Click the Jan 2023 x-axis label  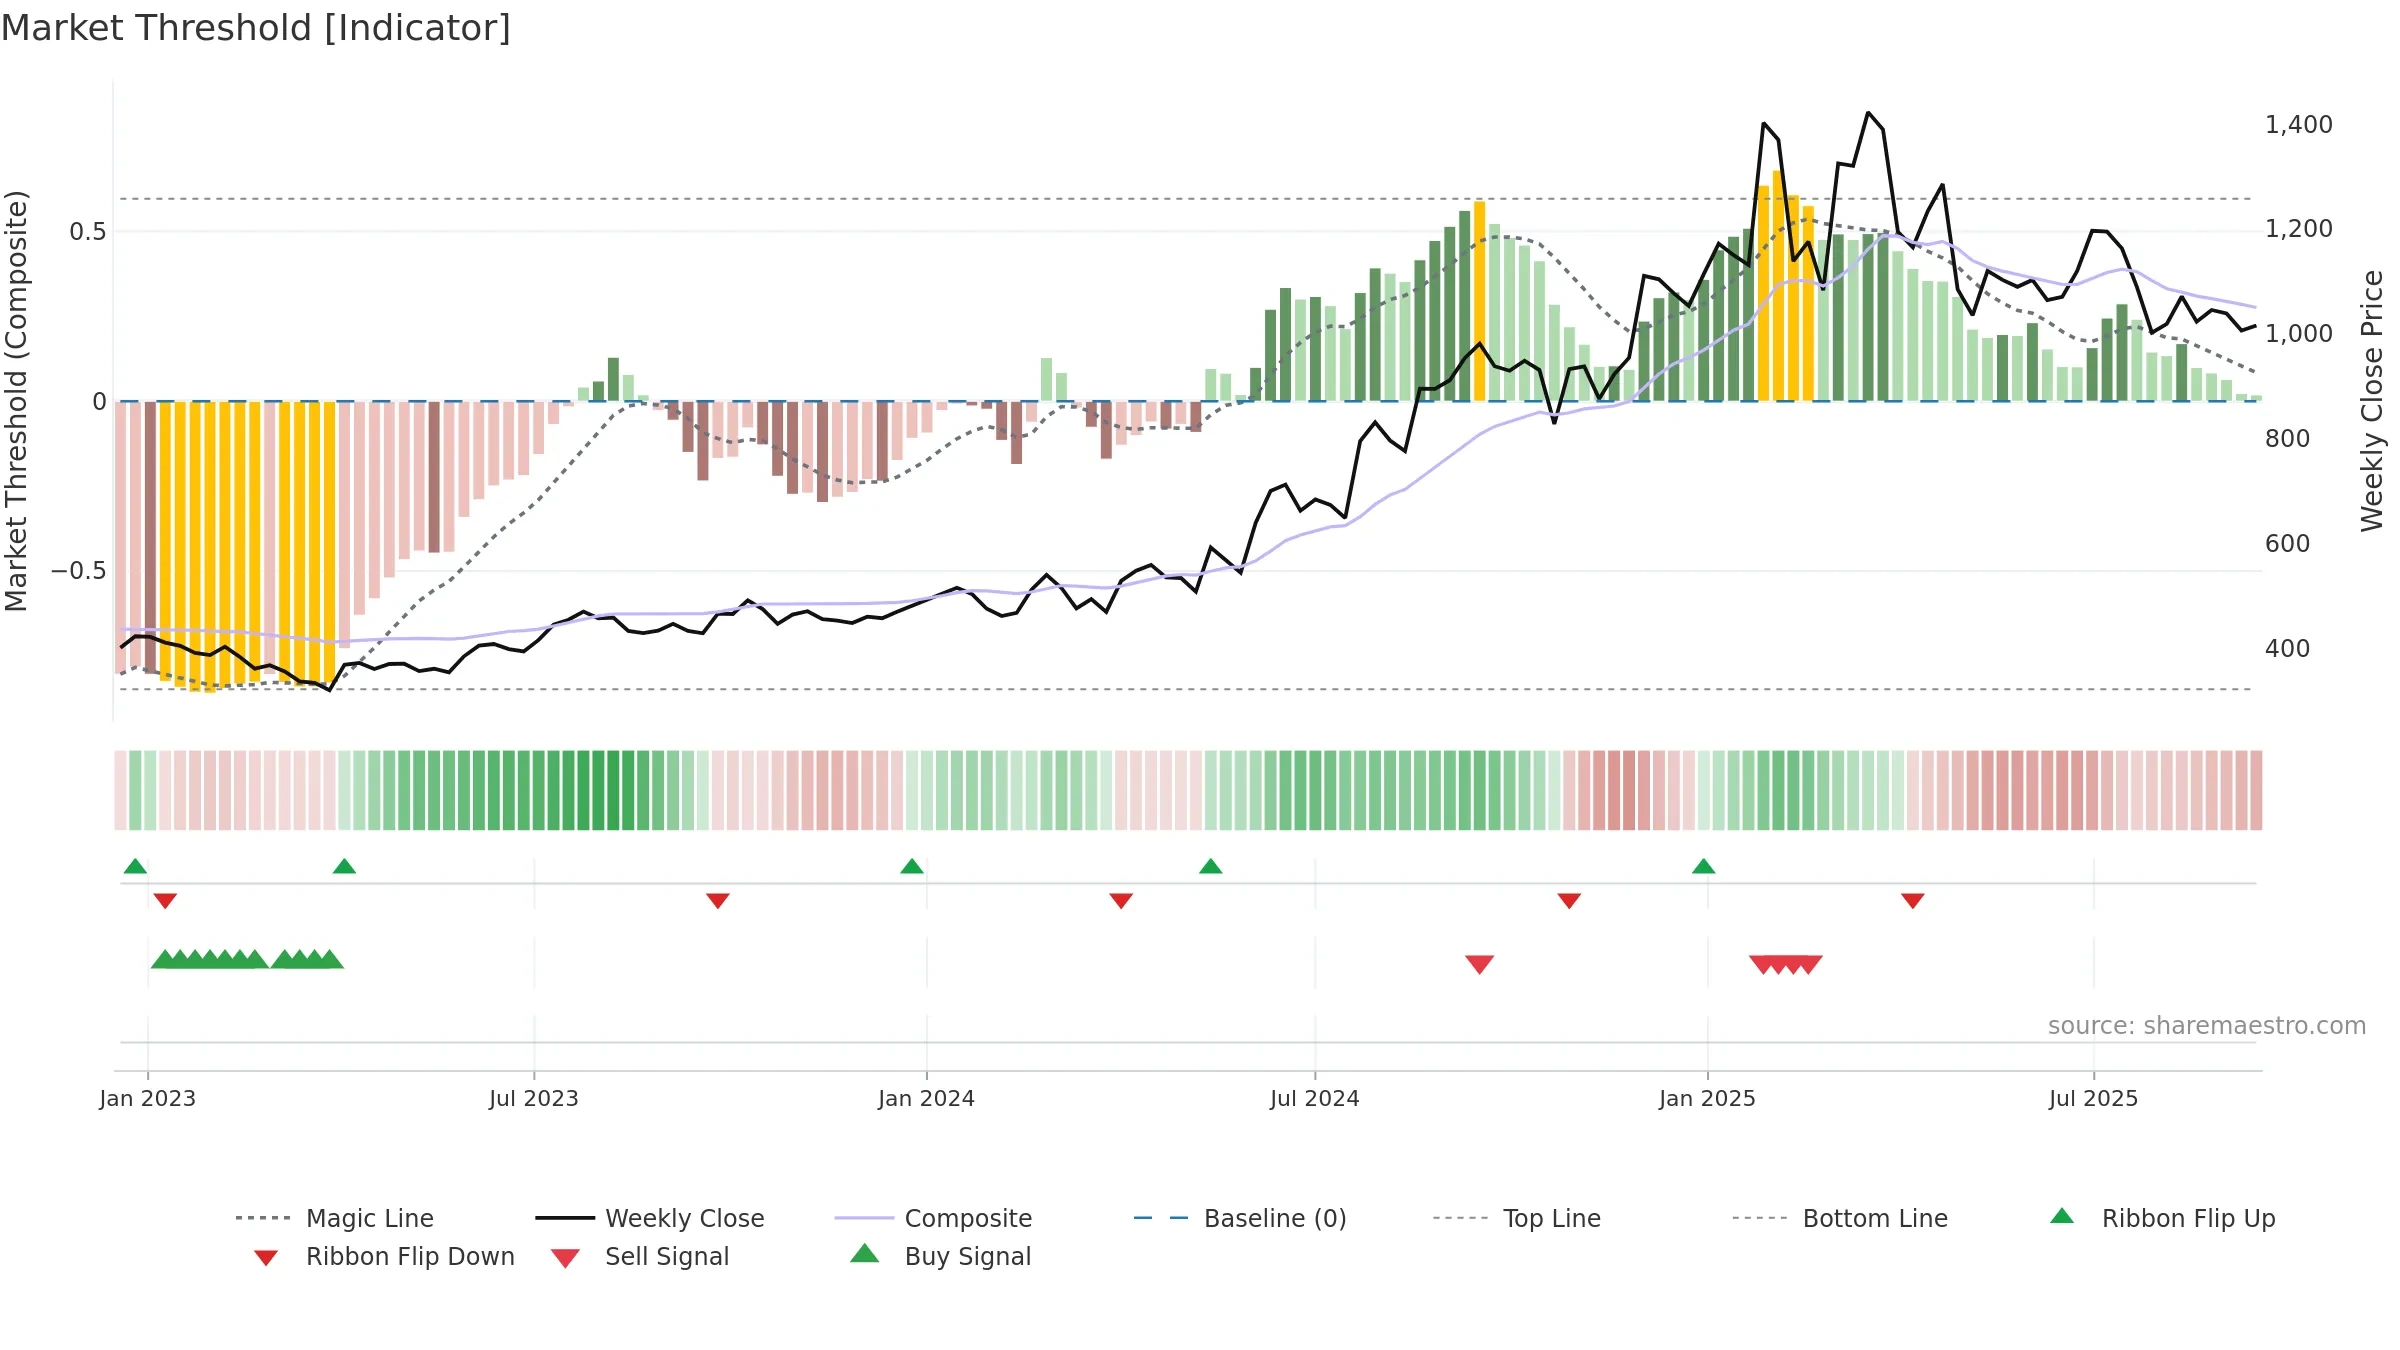(148, 1098)
